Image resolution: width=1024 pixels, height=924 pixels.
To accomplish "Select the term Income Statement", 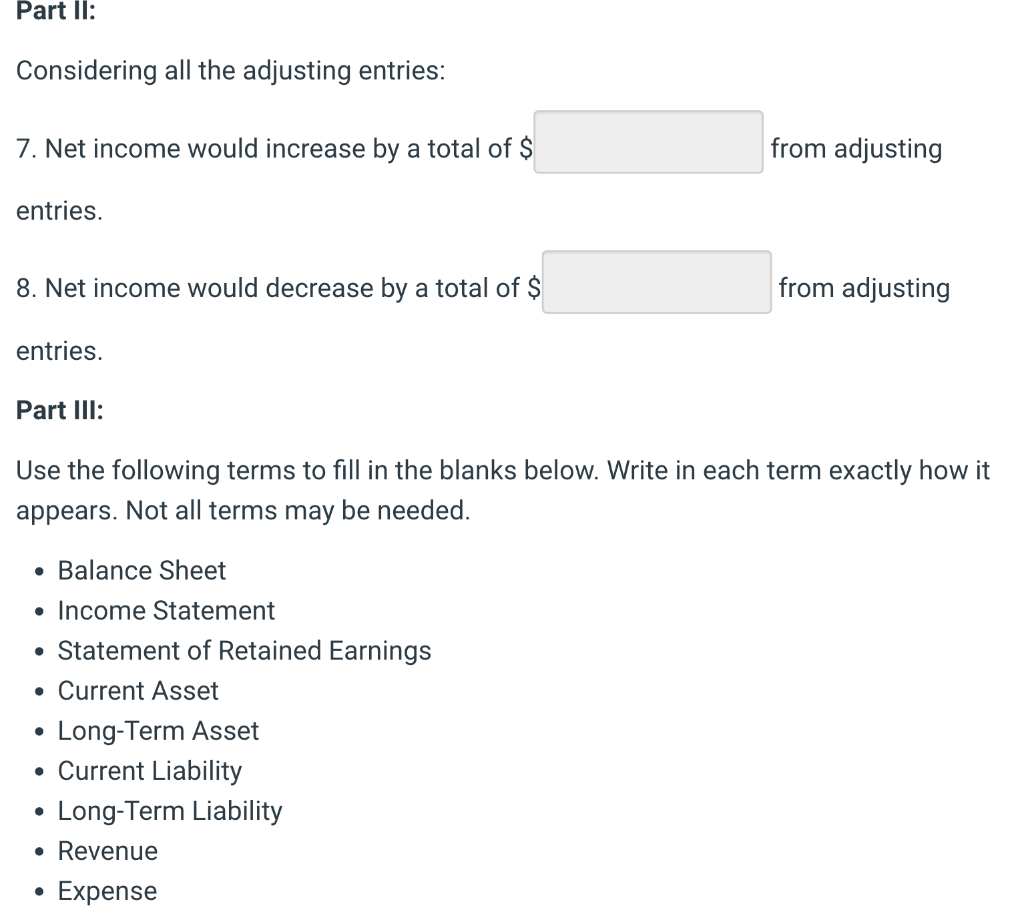I will click(x=166, y=610).
